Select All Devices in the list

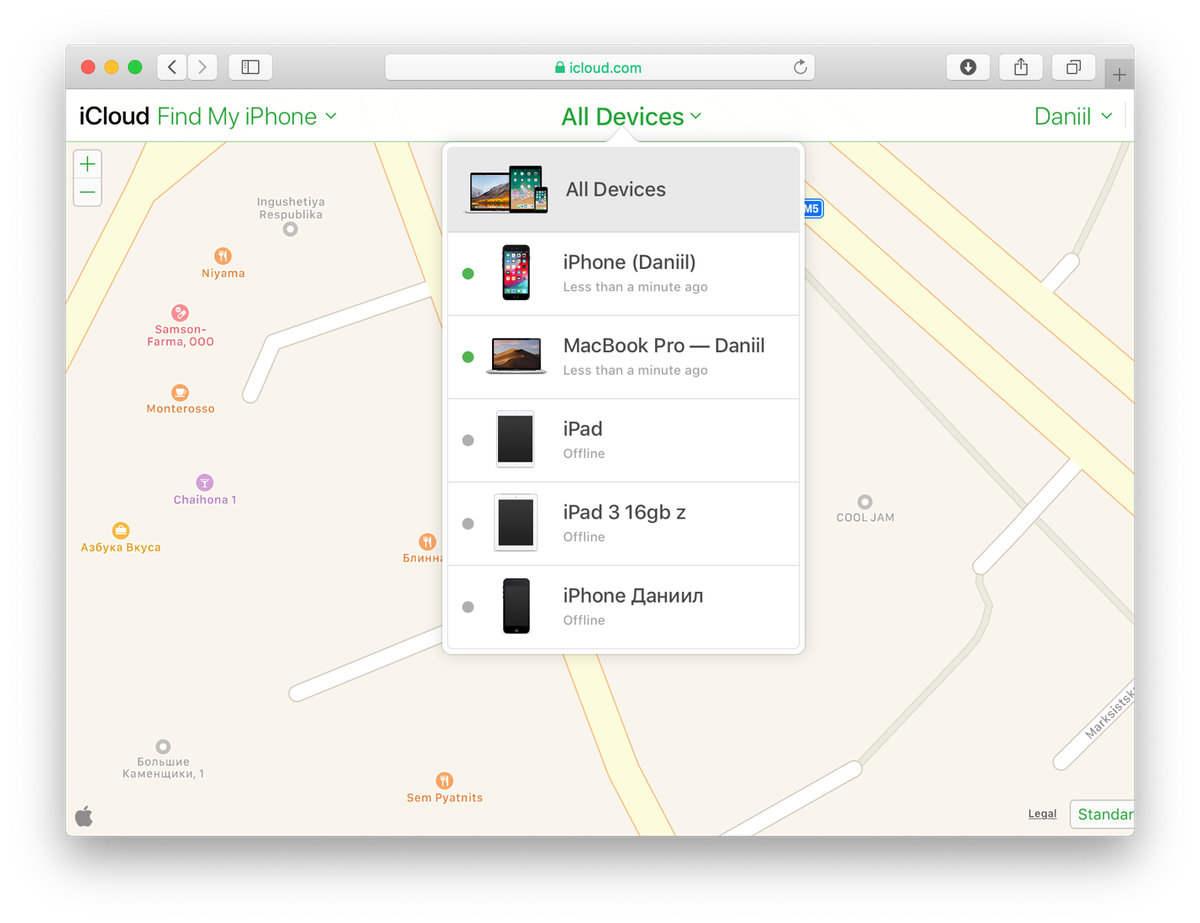pos(623,189)
